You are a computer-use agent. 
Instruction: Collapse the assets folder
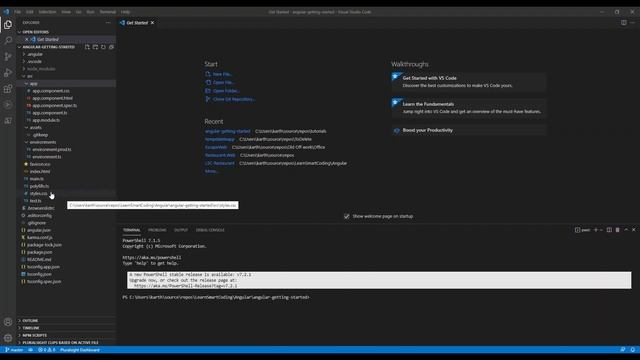click(36, 128)
